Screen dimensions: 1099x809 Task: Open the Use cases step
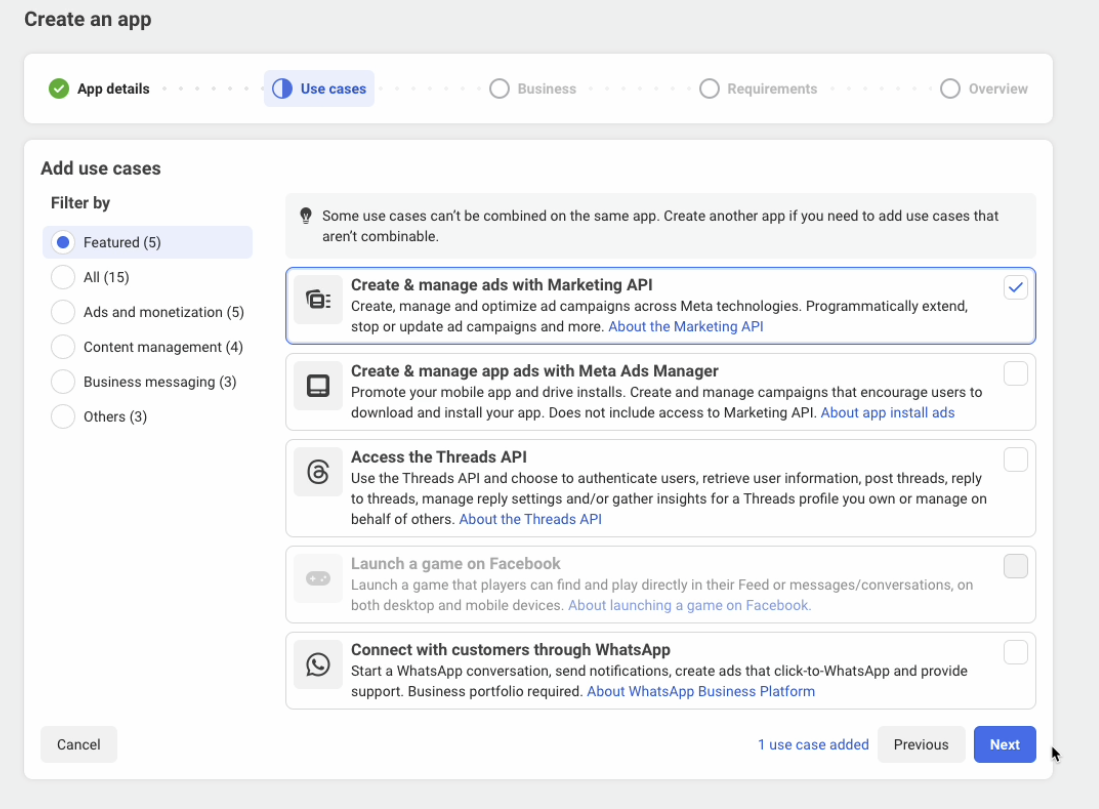(x=319, y=89)
